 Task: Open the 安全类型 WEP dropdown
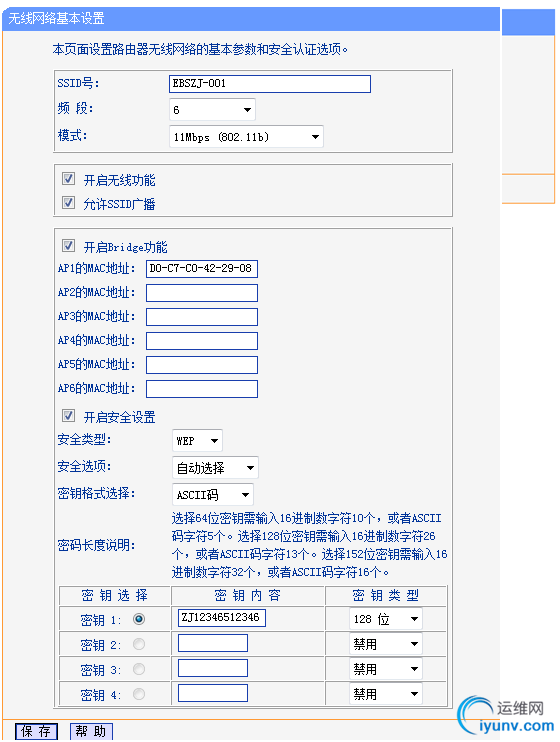tap(197, 441)
